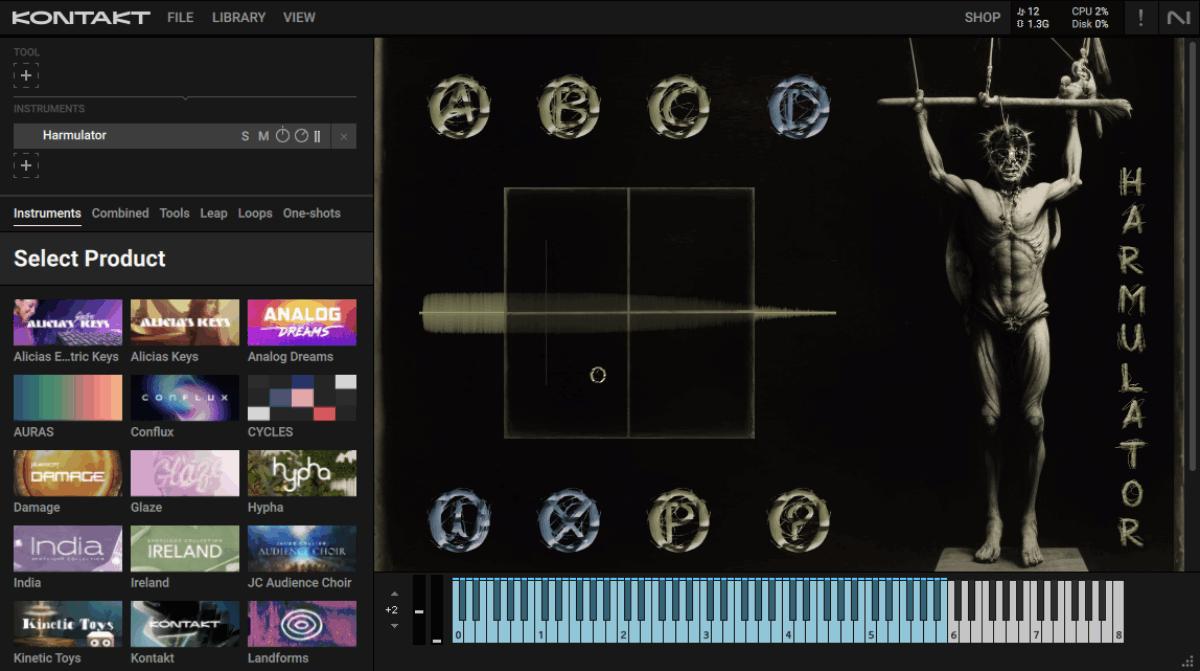The height and width of the screenshot is (671, 1200).
Task: Open the SHOP link
Action: [x=982, y=17]
